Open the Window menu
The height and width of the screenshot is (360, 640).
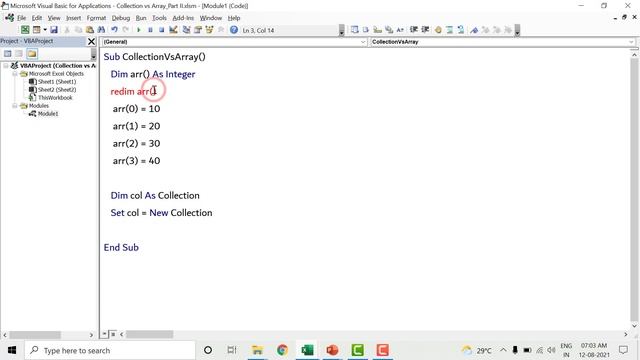[211, 18]
